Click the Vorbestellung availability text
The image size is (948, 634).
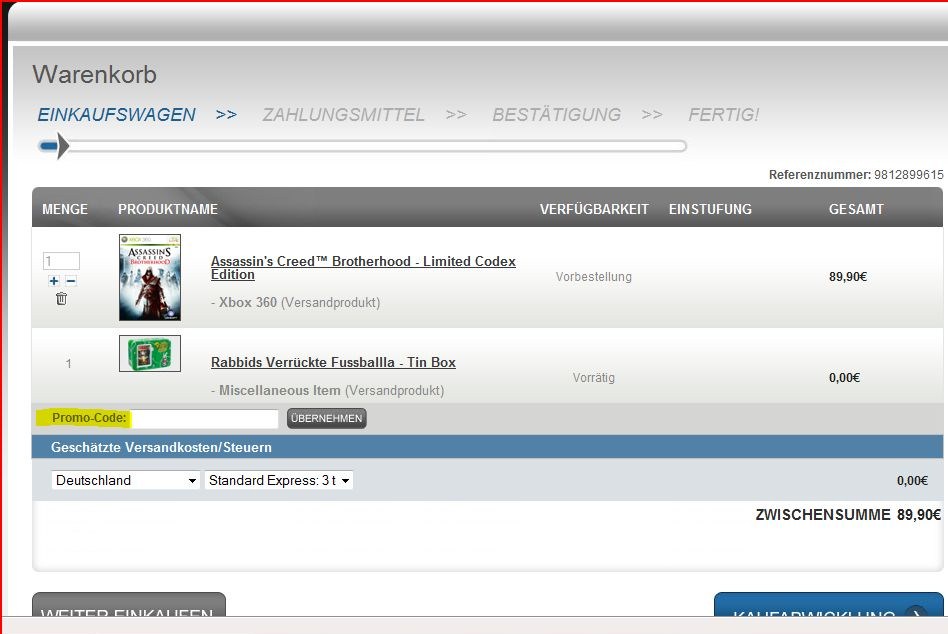[594, 277]
